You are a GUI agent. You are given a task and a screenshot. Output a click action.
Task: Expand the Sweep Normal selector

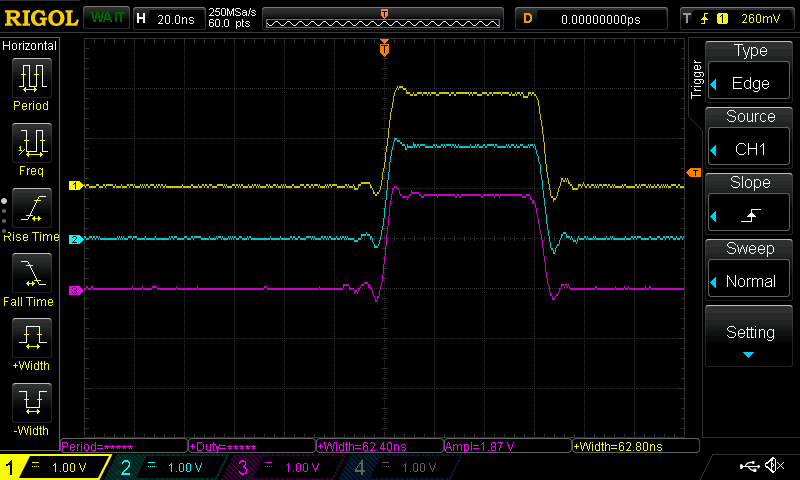750,270
